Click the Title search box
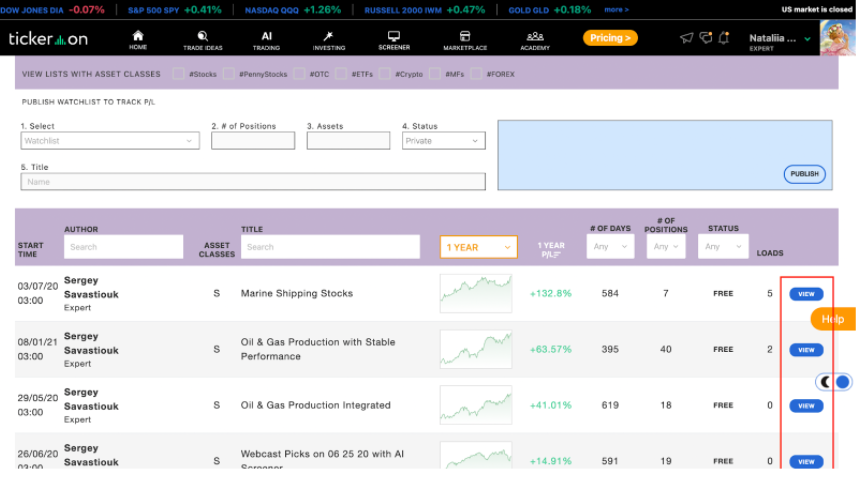This screenshot has width=859, height=478. click(330, 247)
